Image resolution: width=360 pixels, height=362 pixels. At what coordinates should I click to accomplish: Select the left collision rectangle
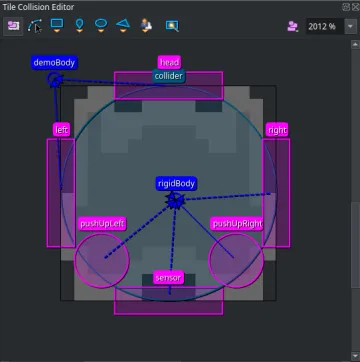point(61,193)
